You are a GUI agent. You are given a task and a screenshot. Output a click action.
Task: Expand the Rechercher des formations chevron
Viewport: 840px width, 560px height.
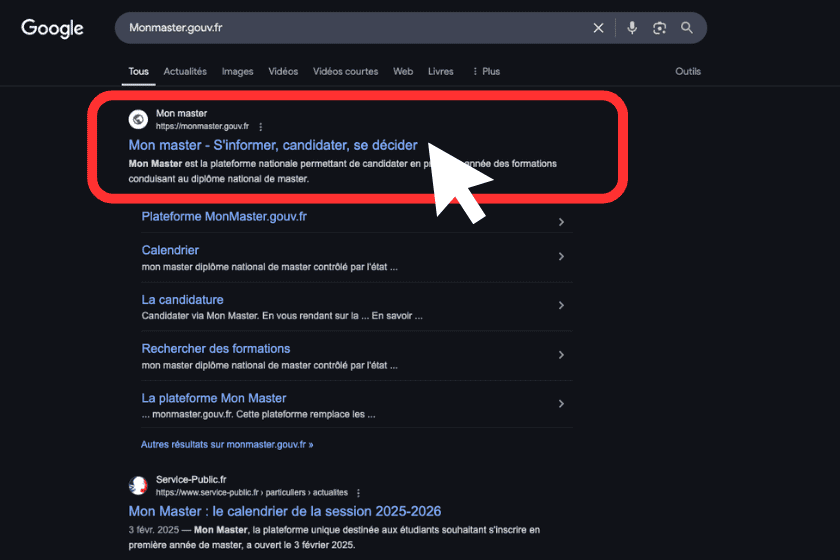tap(561, 355)
